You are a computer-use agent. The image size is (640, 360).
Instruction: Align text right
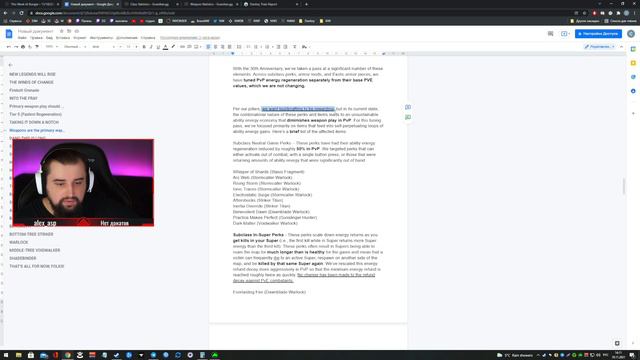222,47
